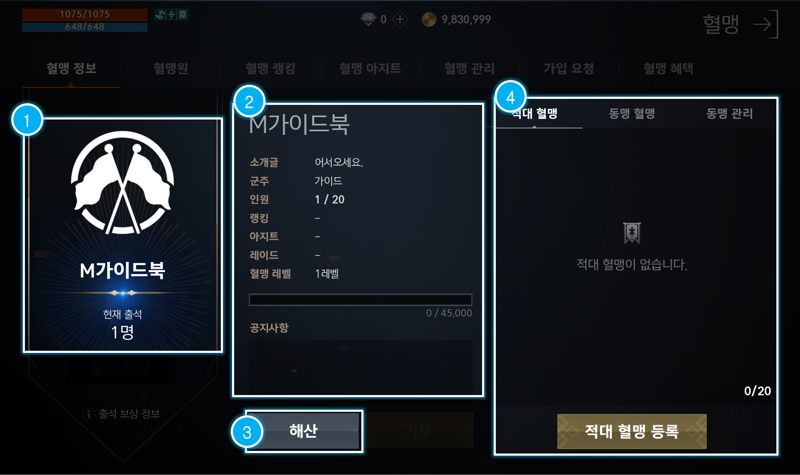
Task: Click the diamond currency icon
Action: 368,19
